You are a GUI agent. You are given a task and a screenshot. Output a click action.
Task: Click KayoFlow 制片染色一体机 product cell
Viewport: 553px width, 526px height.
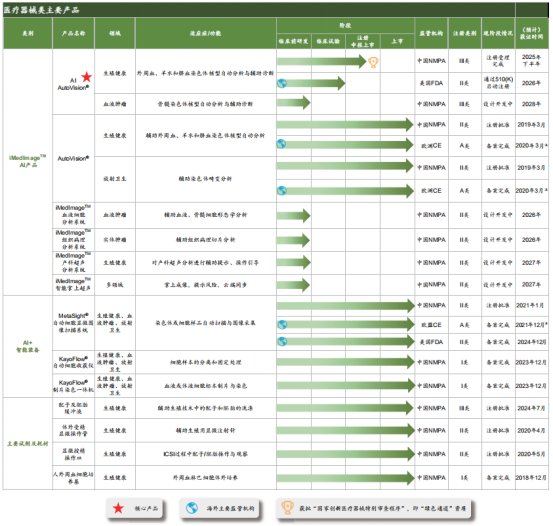(73, 386)
